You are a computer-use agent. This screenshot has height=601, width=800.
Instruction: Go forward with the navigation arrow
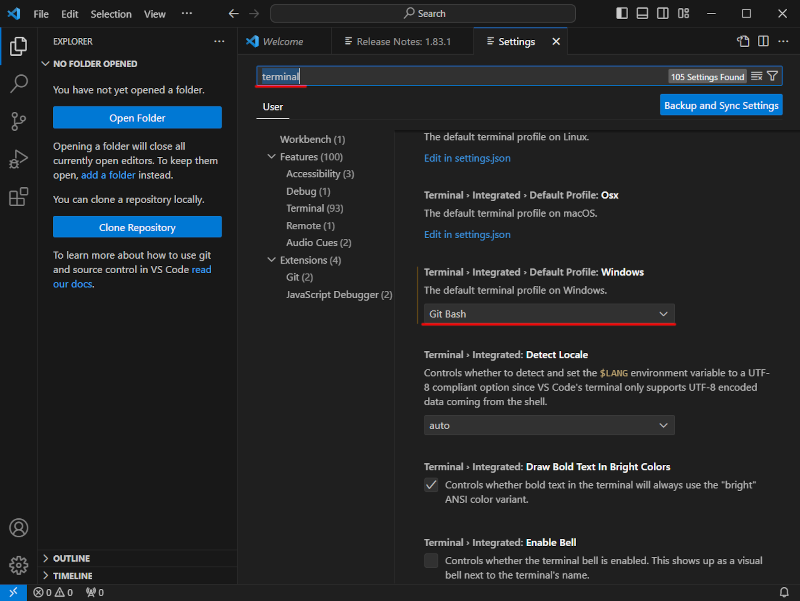[254, 14]
